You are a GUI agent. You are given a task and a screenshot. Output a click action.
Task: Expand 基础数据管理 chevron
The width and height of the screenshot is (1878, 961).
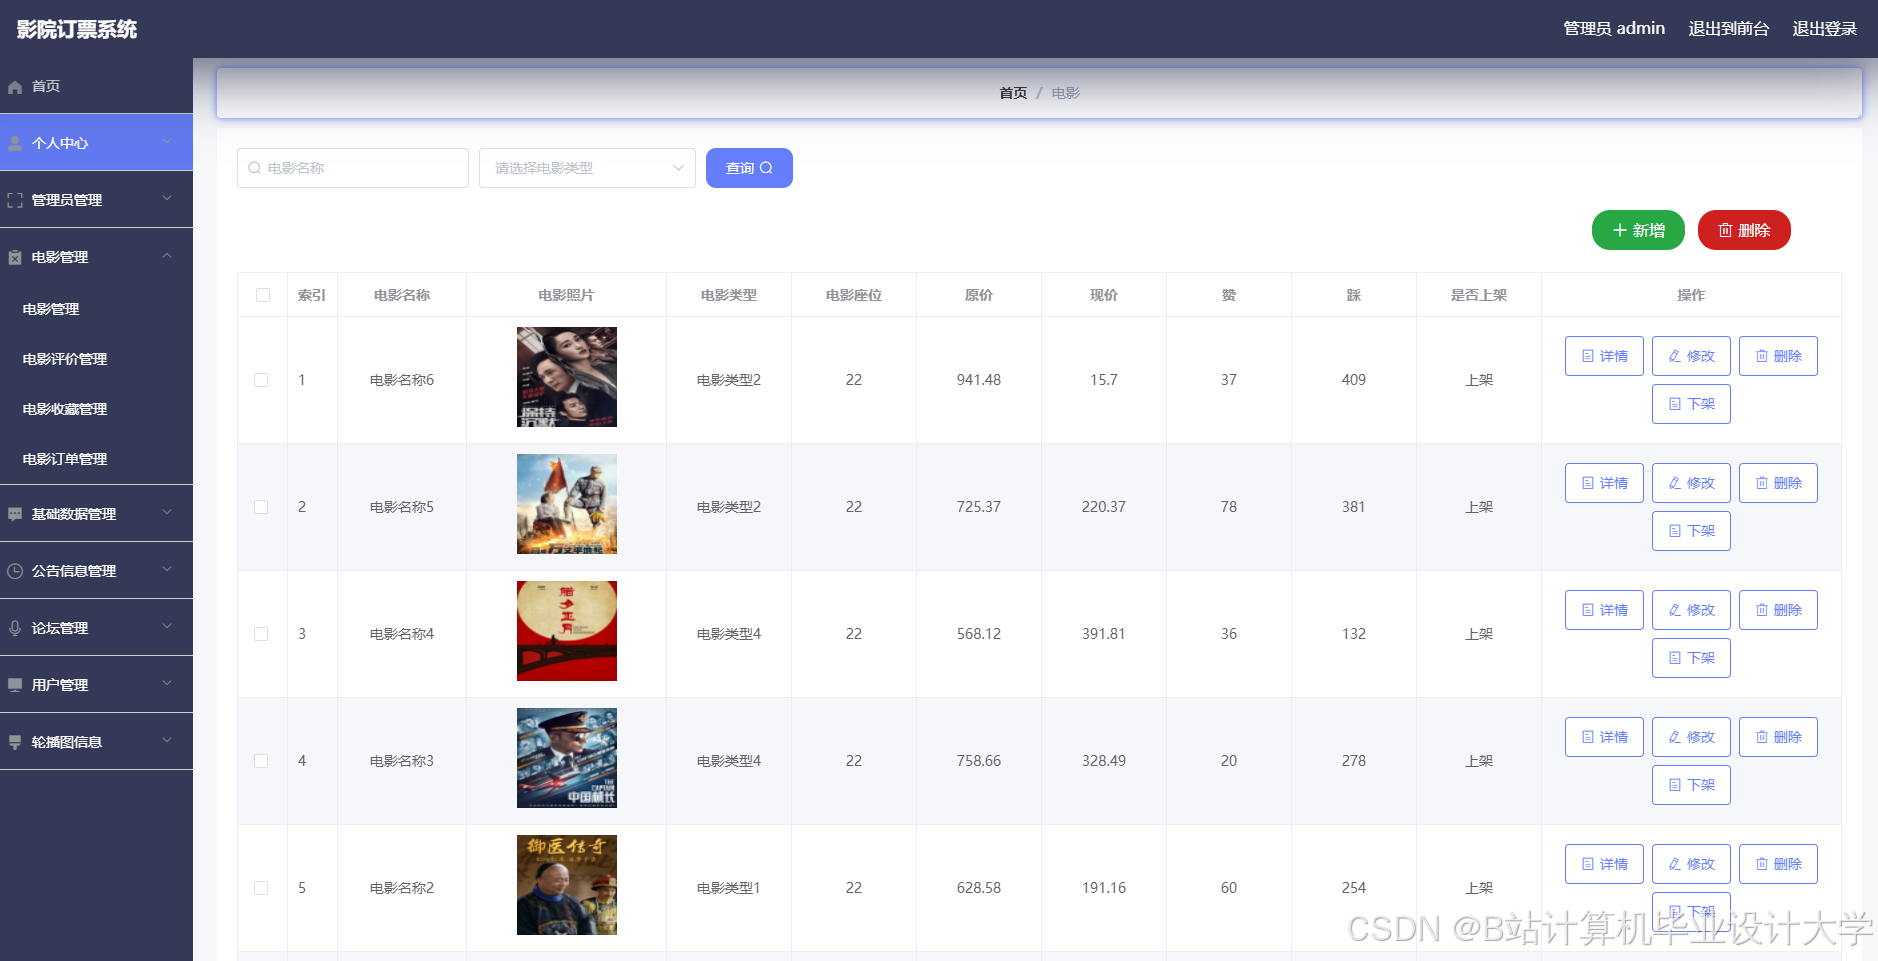coord(167,513)
